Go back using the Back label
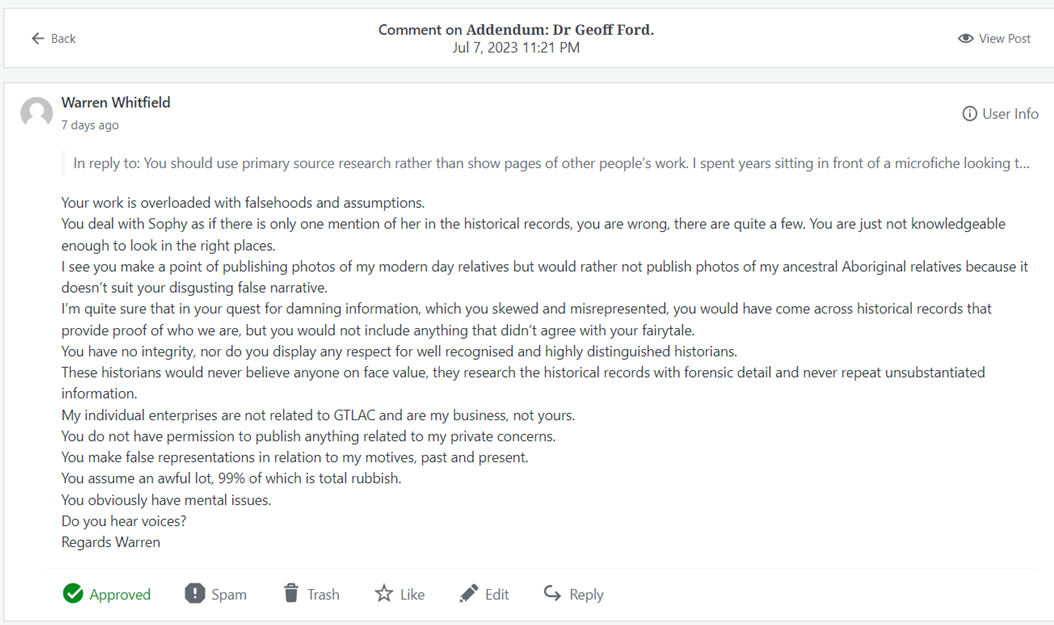Screen dimensions: 1054x625 pyautogui.click(x=63, y=38)
